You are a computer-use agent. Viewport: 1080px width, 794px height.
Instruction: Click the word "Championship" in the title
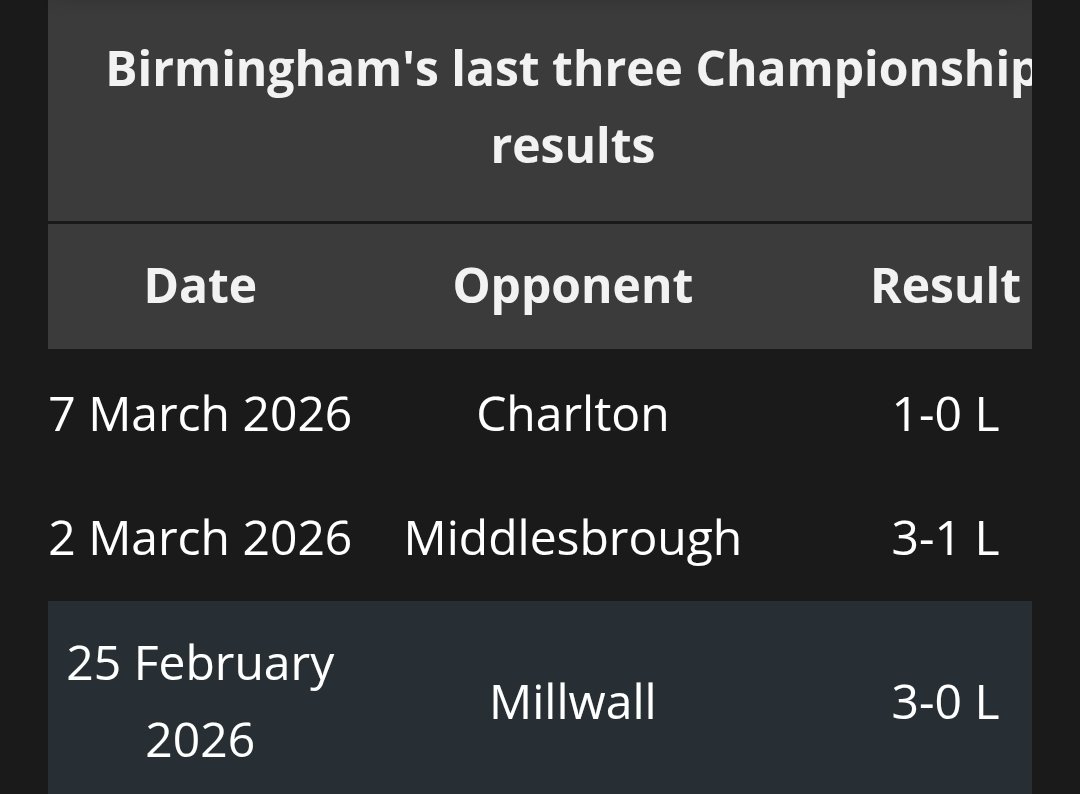coord(864,69)
